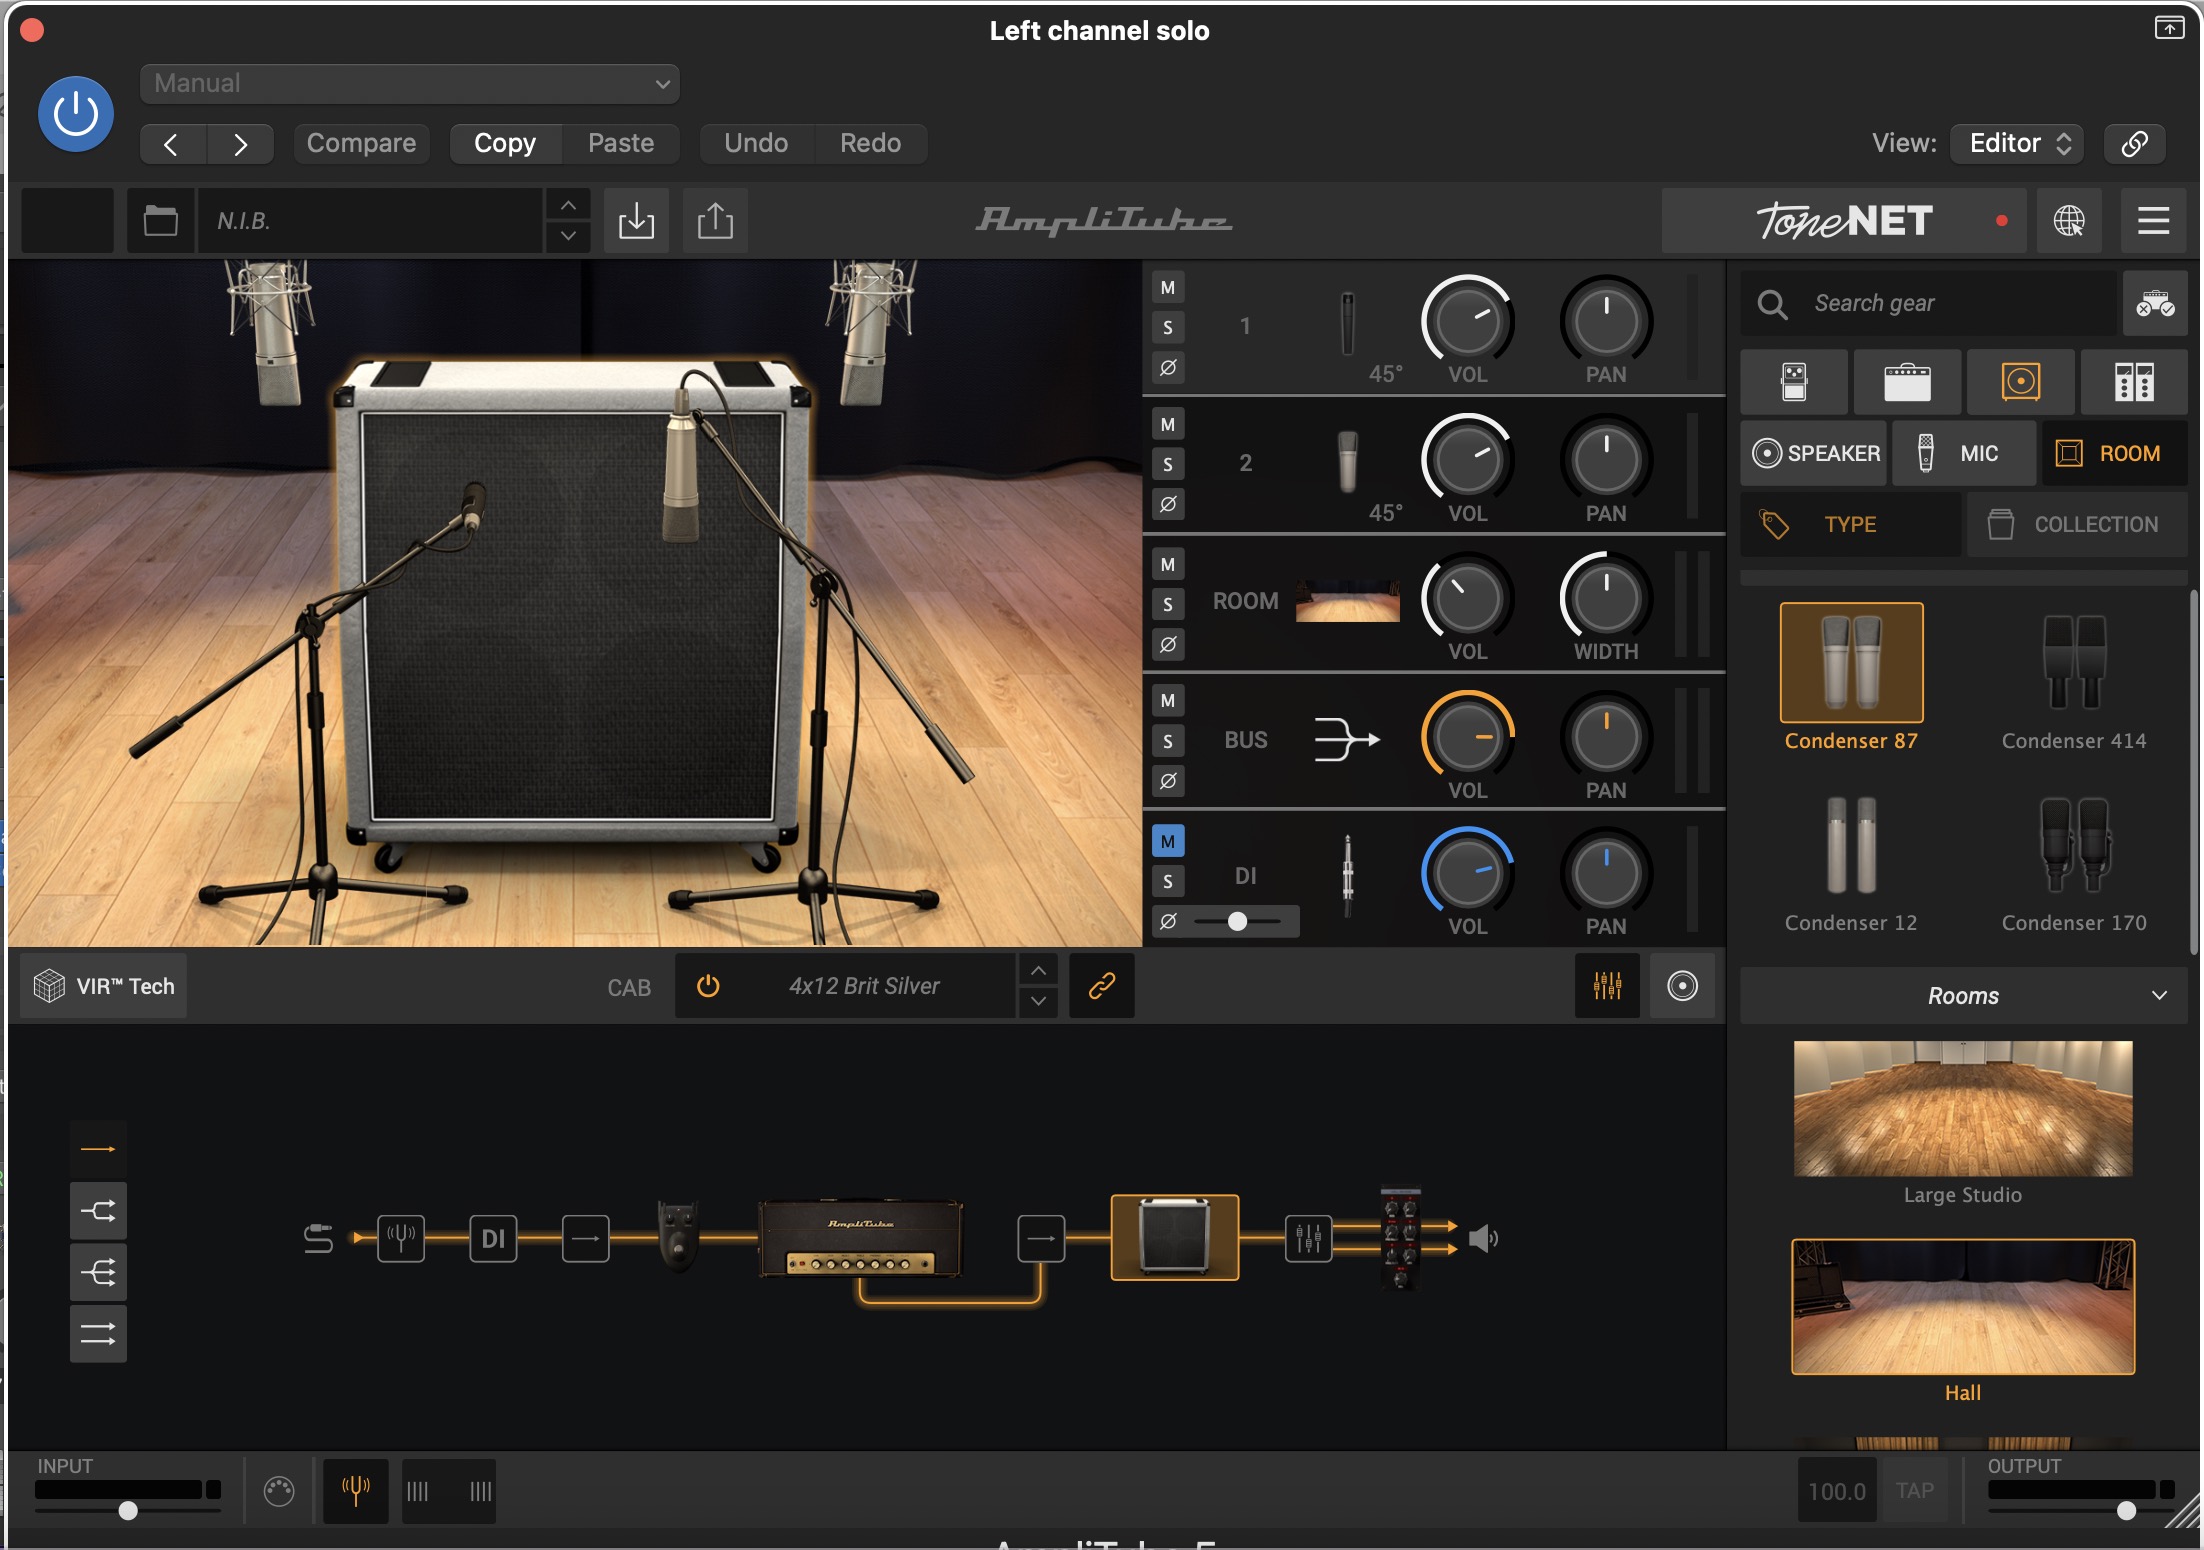Step preset down arrow beside N.I.B.
Screen dimensions: 2204x1550
click(568, 236)
